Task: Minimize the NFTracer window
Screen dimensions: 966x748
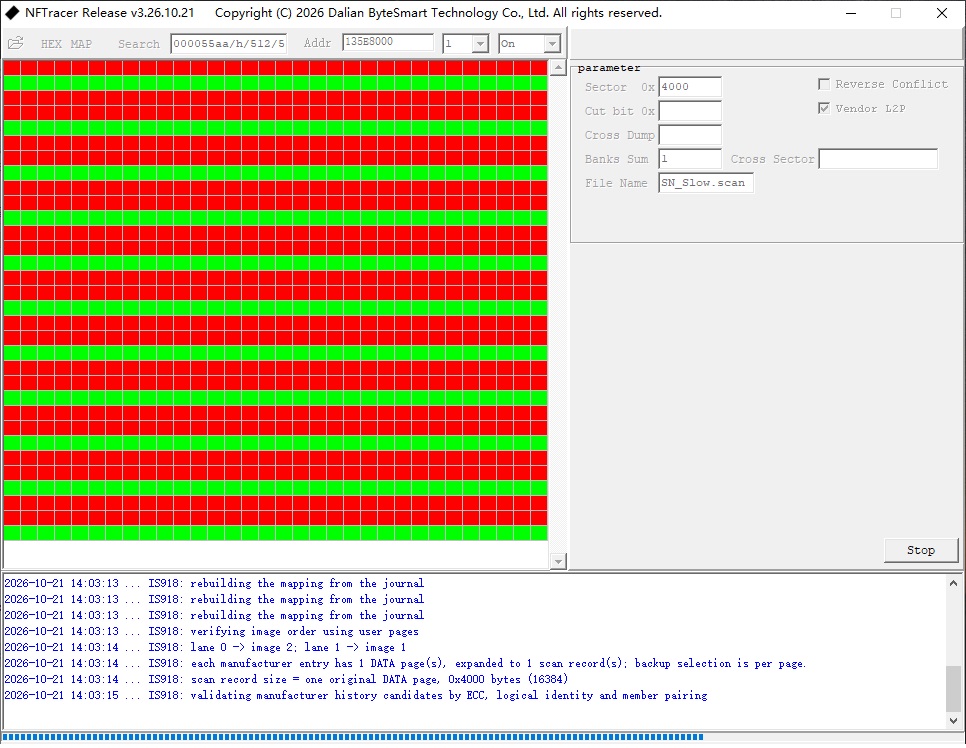Action: pos(851,13)
